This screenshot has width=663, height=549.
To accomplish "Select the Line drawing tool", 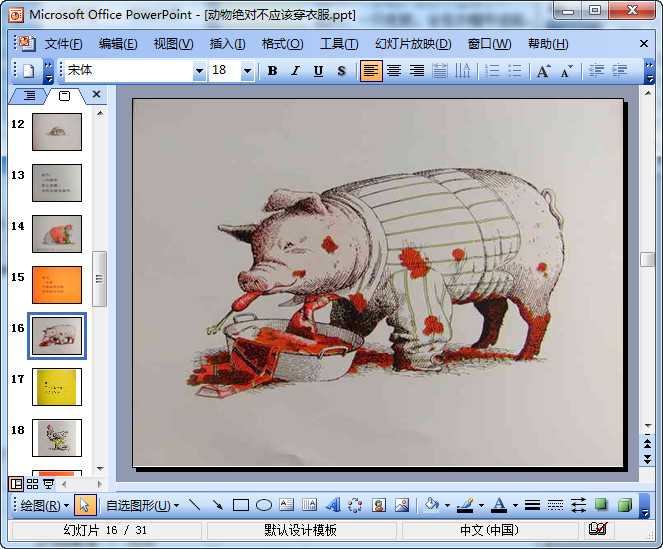I will pos(195,505).
